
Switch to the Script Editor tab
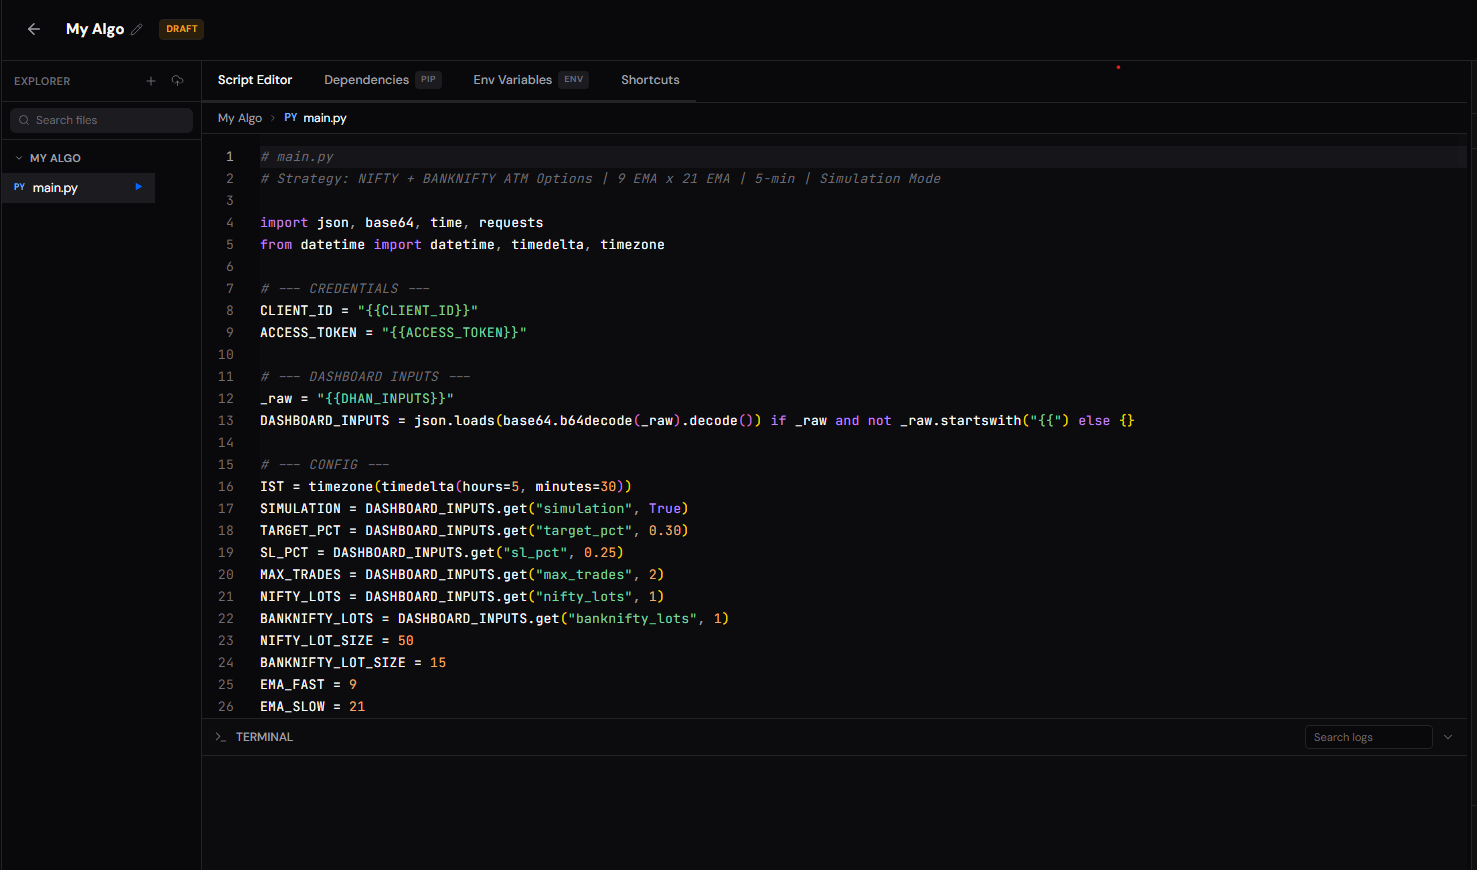(x=255, y=80)
